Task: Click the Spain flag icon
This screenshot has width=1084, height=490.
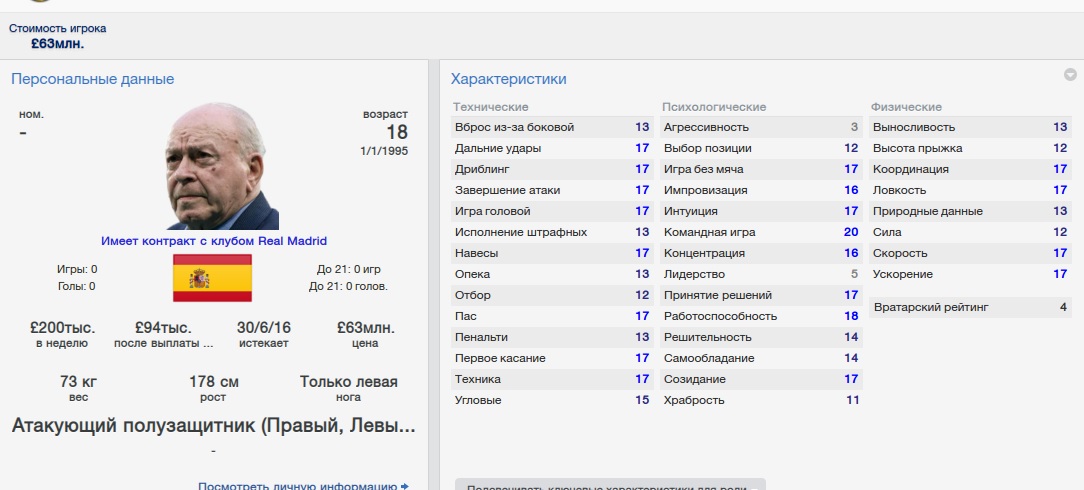Action: pyautogui.click(x=212, y=278)
